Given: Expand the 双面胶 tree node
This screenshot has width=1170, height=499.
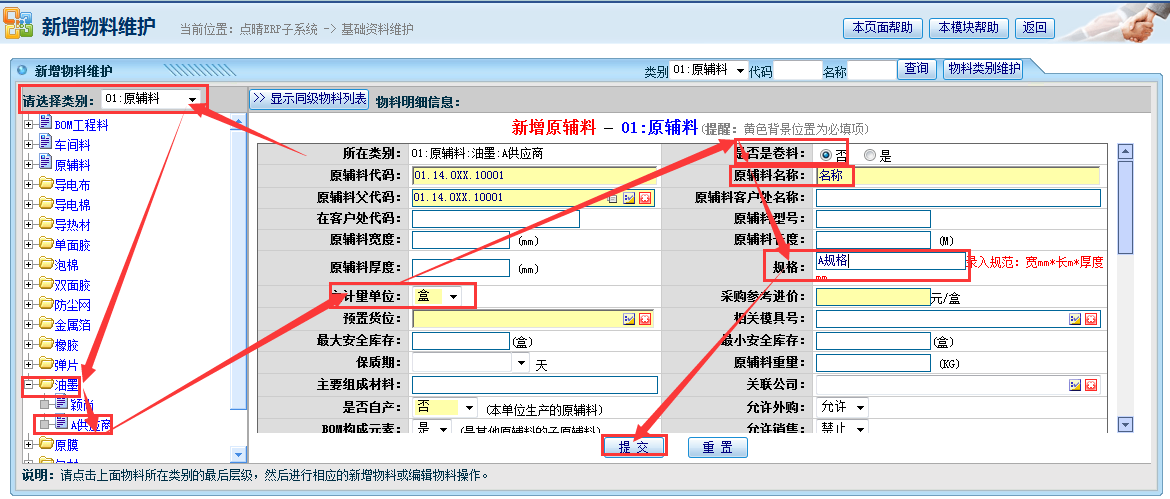Looking at the screenshot, I should point(29,284).
